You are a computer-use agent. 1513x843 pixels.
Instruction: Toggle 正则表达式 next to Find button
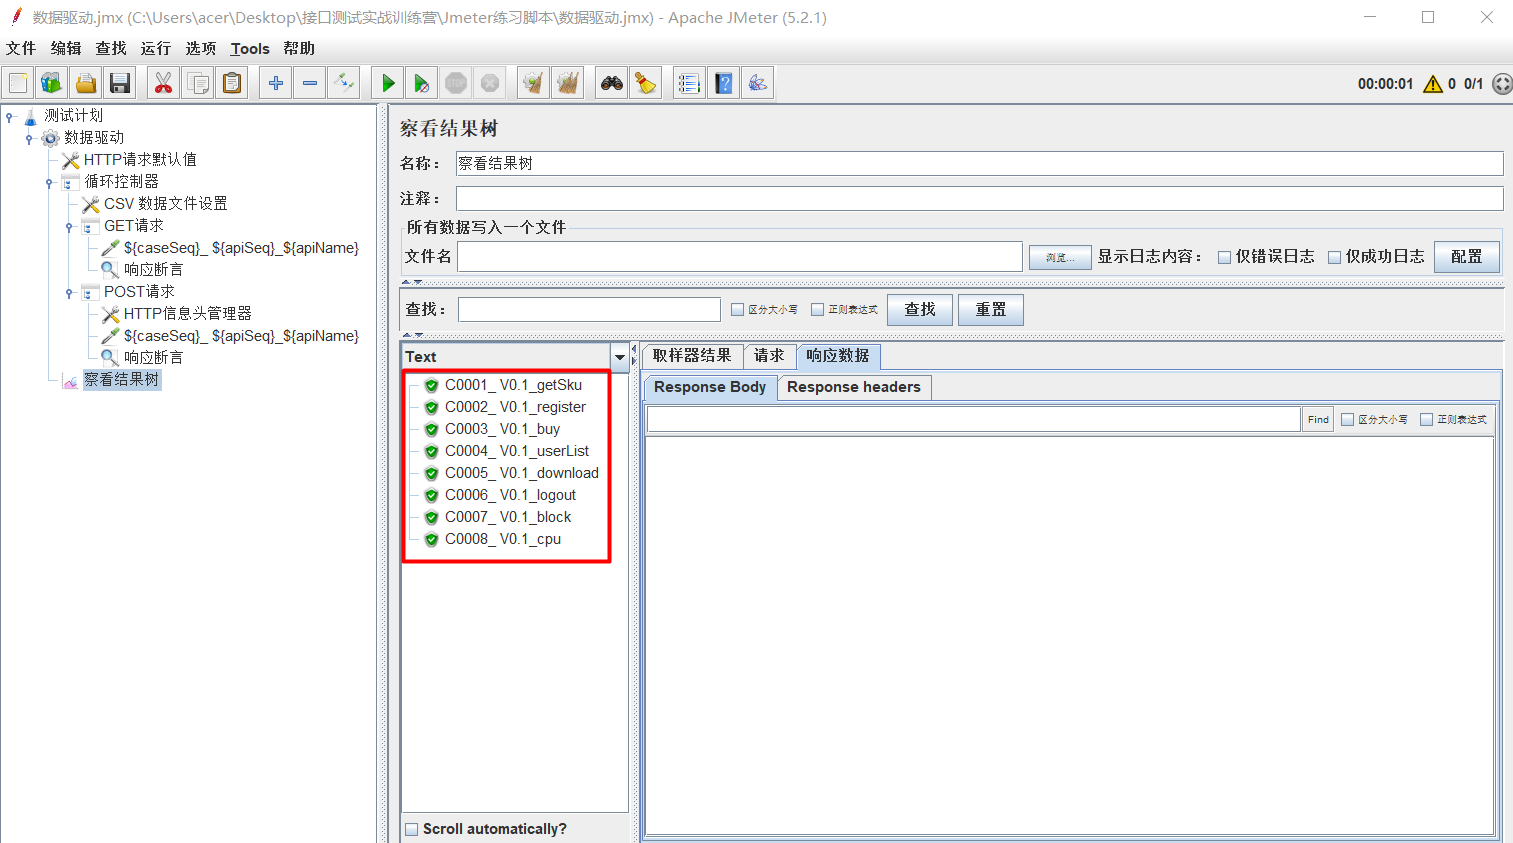tap(1426, 420)
